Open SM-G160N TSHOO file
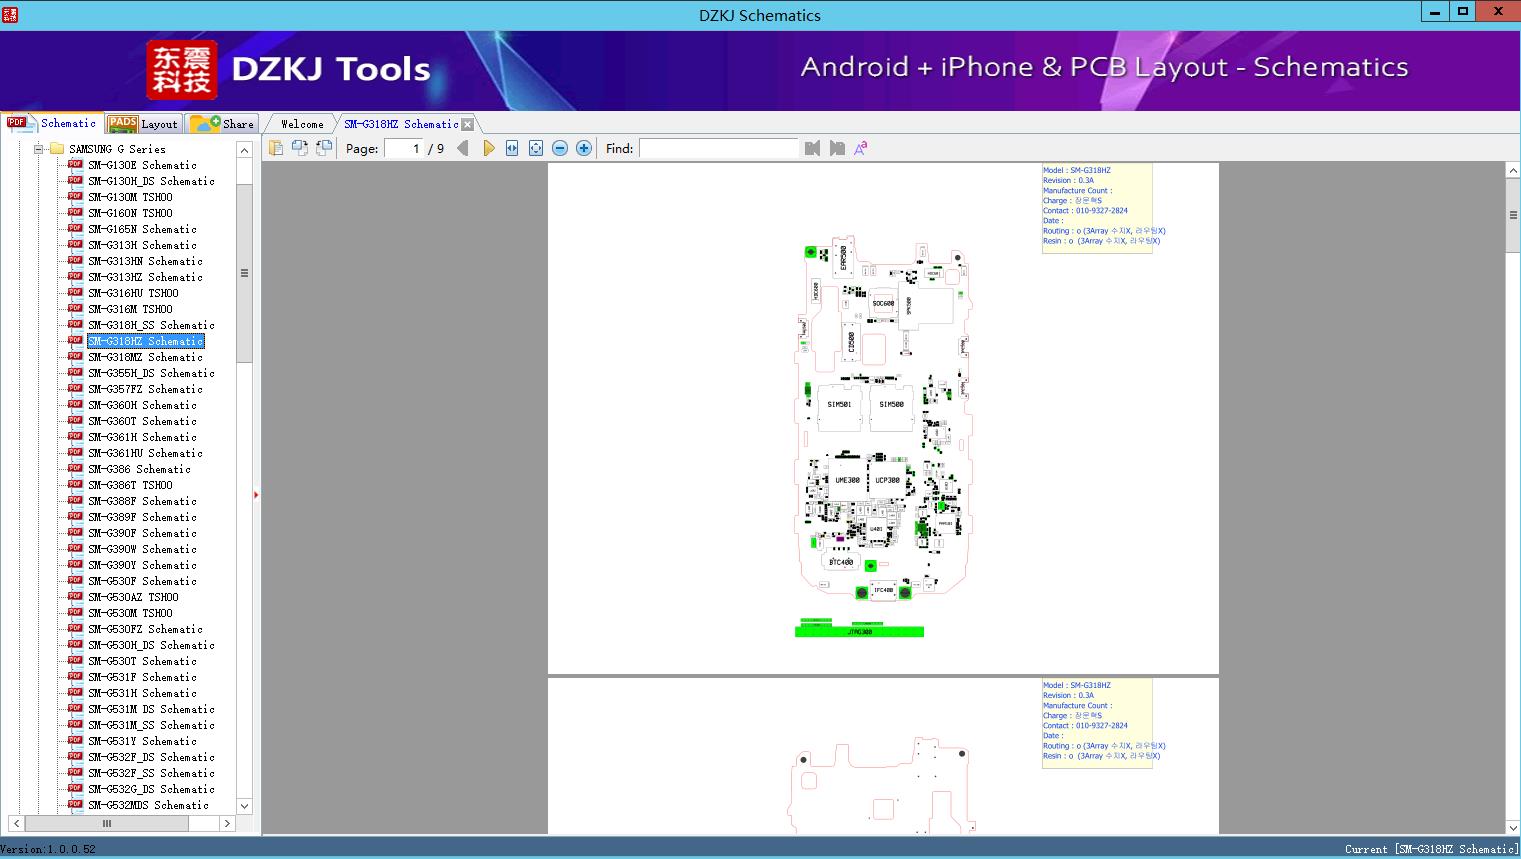Viewport: 1521px width, 859px height. click(130, 213)
